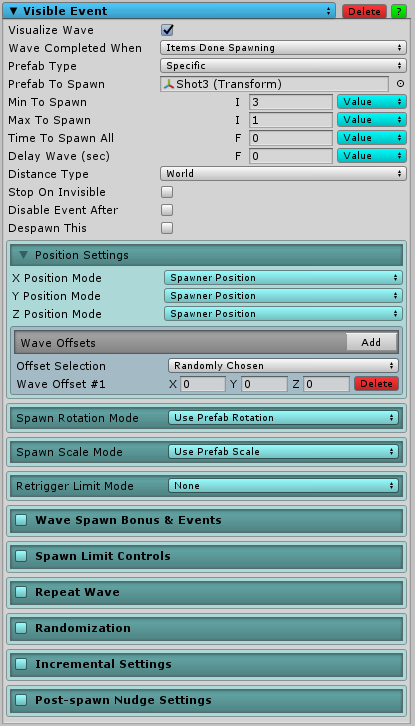Click the object picker circle beside Prefab To Spawn

[x=401, y=84]
